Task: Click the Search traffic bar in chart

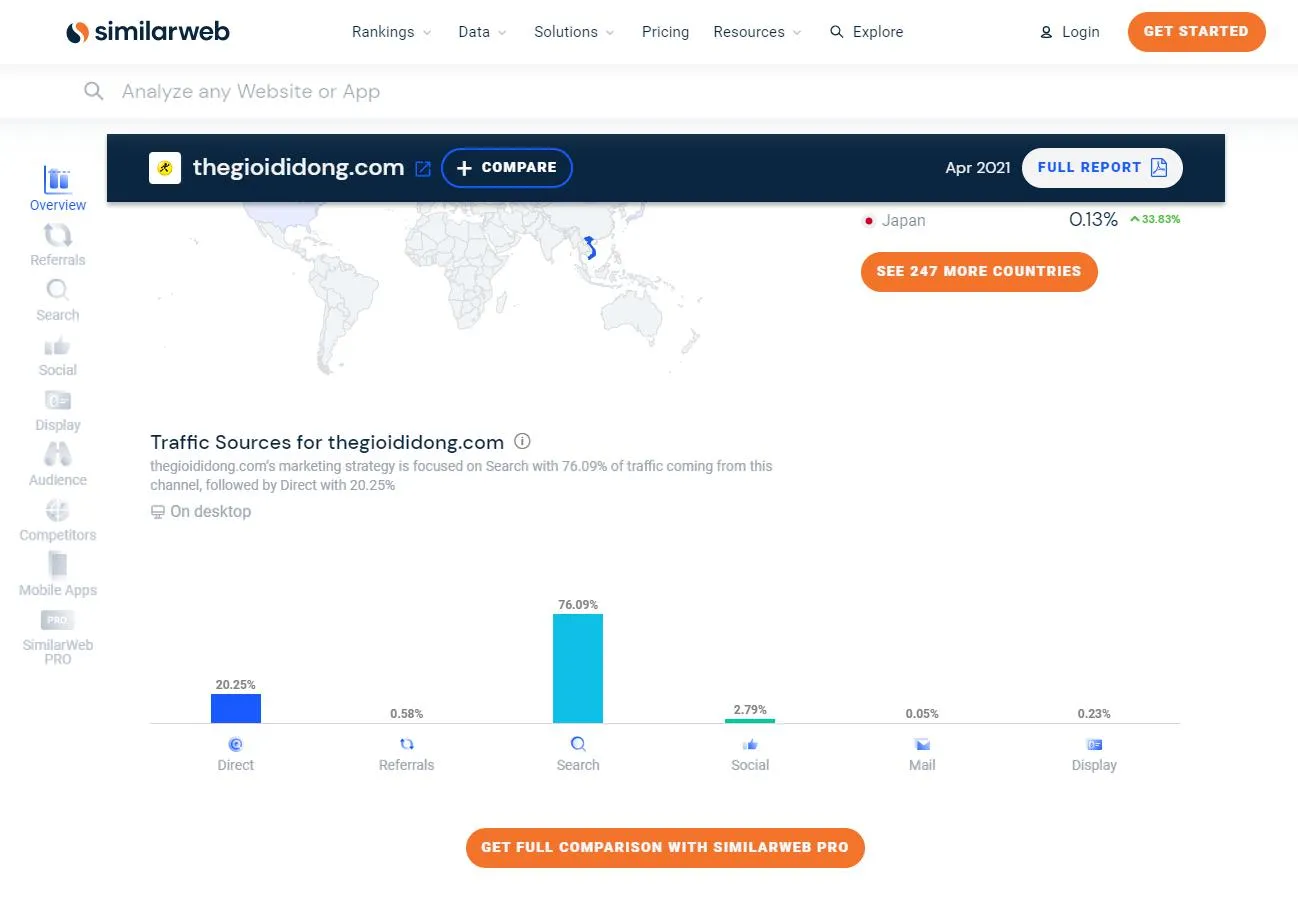Action: coord(578,668)
